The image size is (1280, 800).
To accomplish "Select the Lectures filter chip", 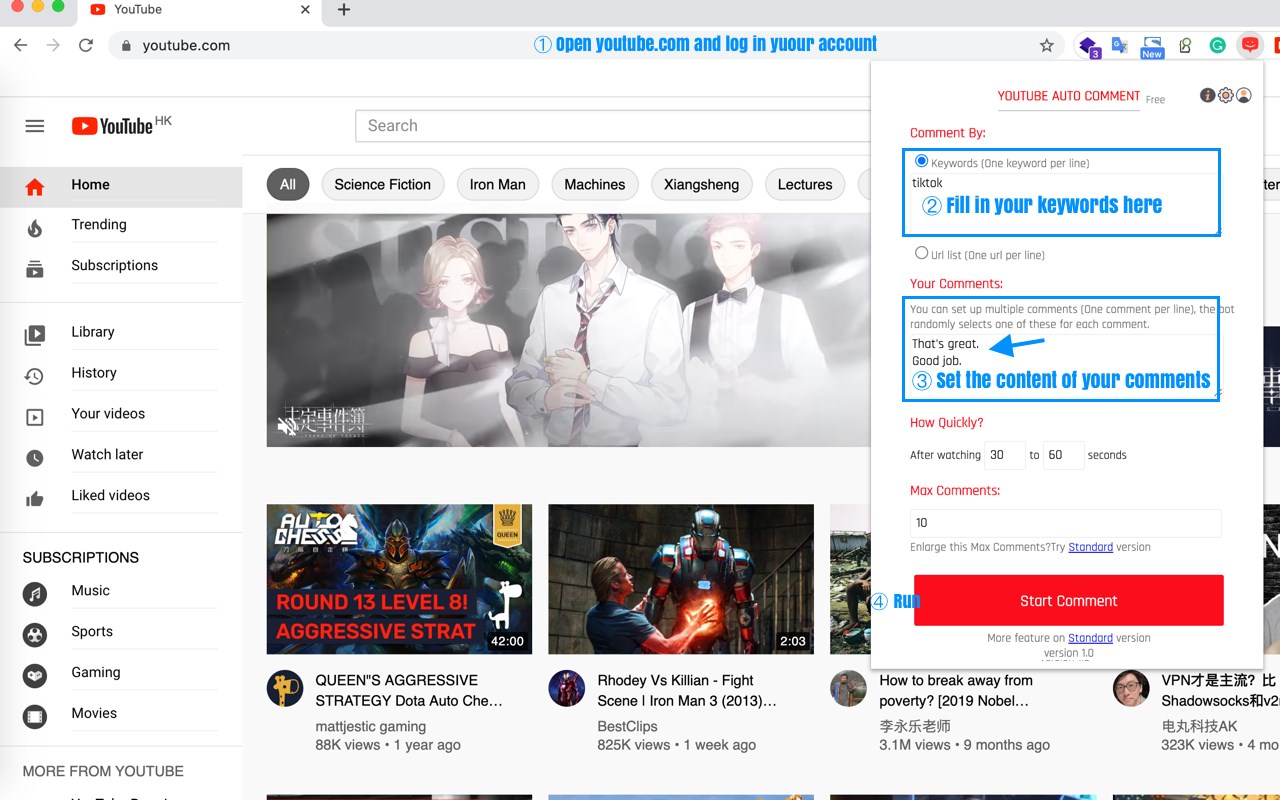I will pyautogui.click(x=805, y=184).
